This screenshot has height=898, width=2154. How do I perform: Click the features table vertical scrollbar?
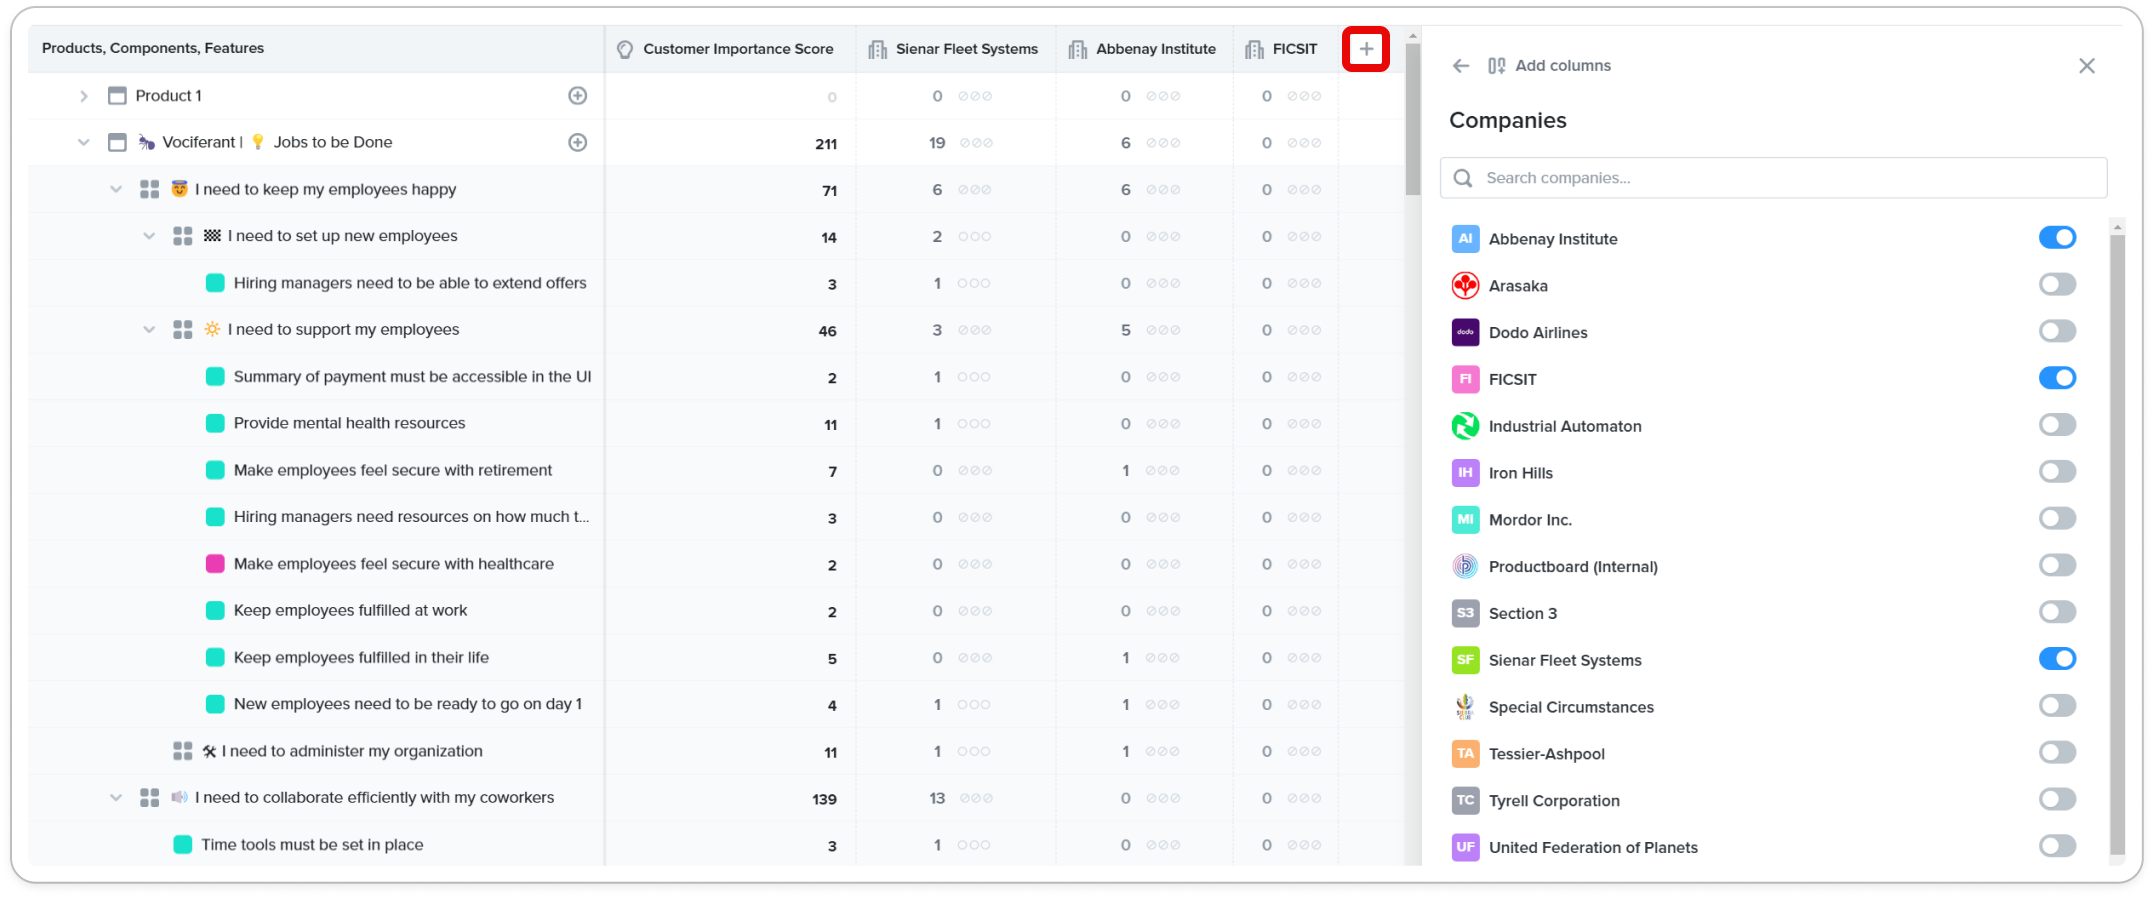(1412, 120)
